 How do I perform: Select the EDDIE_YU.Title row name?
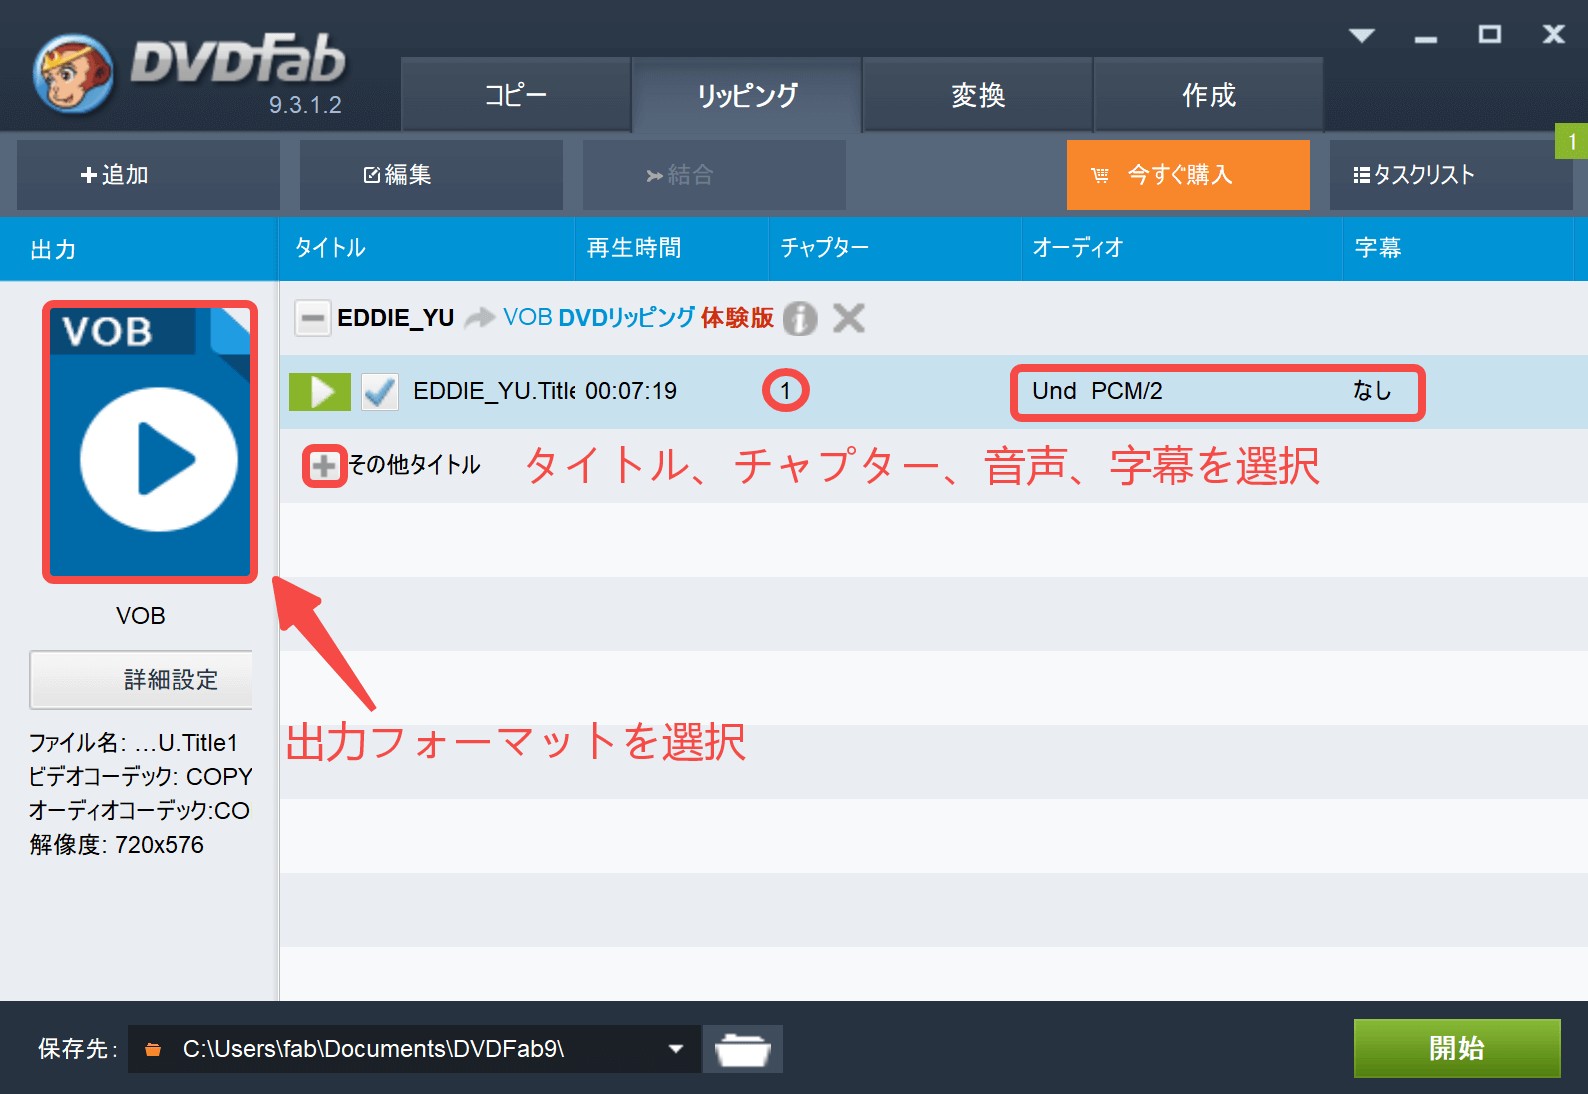(494, 391)
